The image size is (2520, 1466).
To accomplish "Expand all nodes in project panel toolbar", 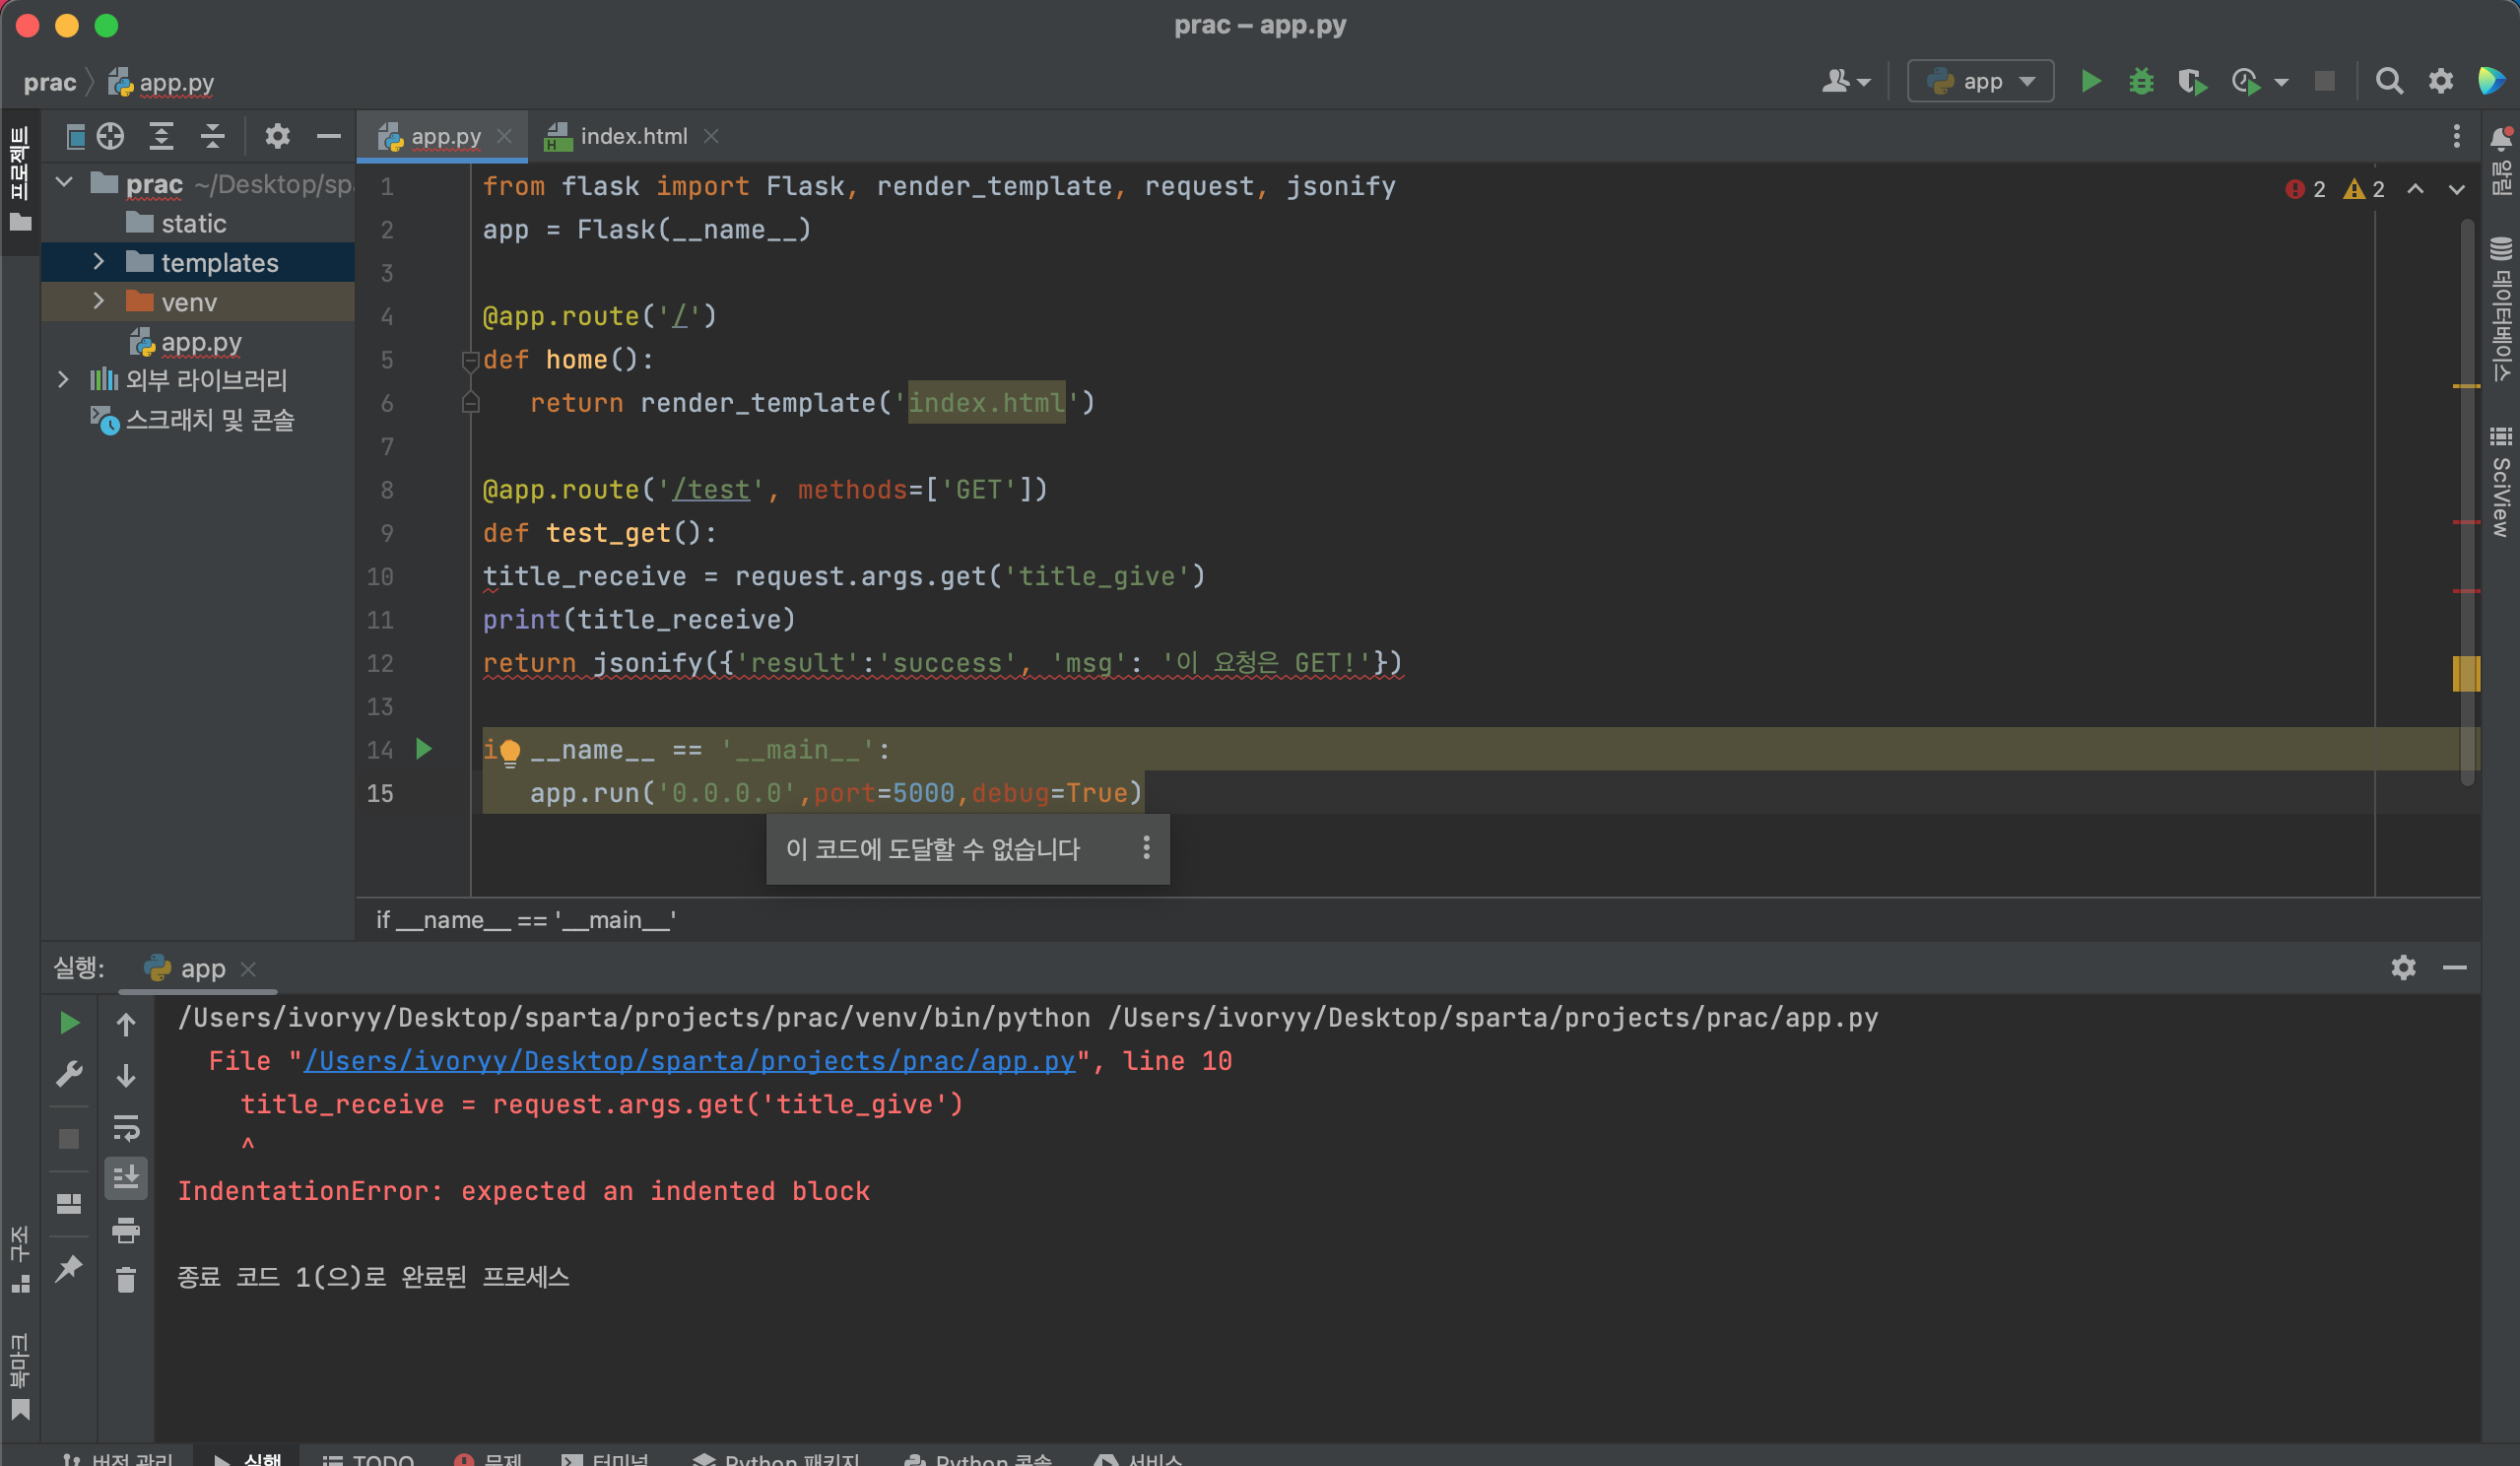I will [x=161, y=136].
